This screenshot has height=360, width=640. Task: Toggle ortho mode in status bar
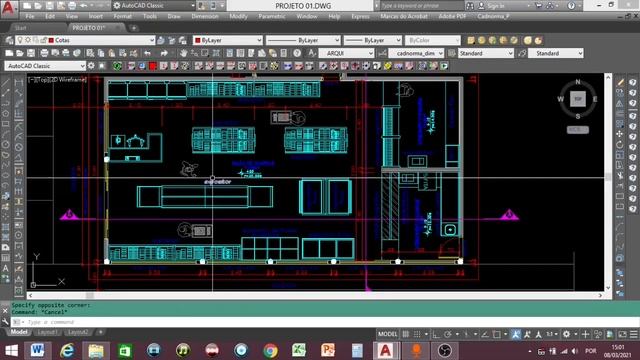pos(436,334)
